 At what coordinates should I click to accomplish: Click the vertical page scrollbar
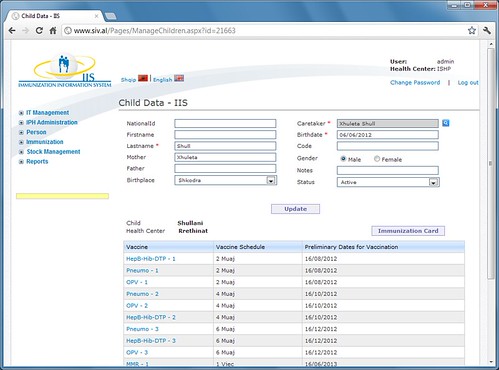pyautogui.click(x=490, y=163)
